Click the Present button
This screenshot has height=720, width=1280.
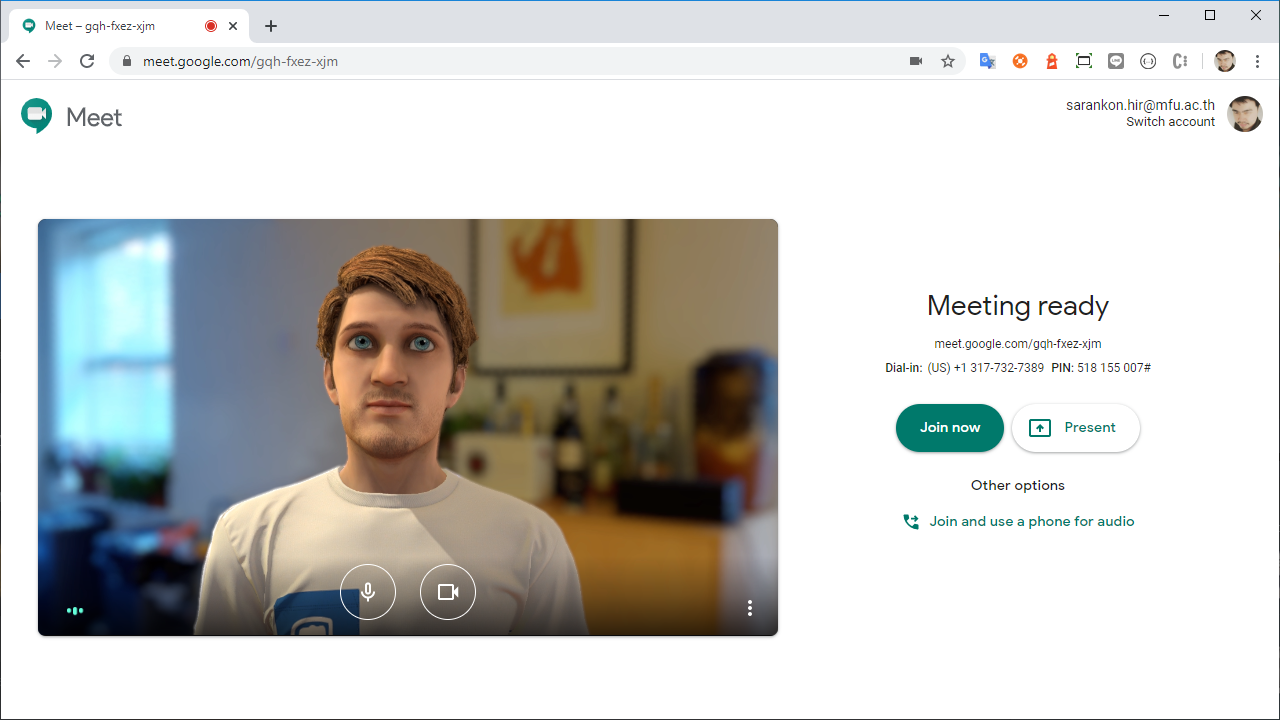[1076, 428]
